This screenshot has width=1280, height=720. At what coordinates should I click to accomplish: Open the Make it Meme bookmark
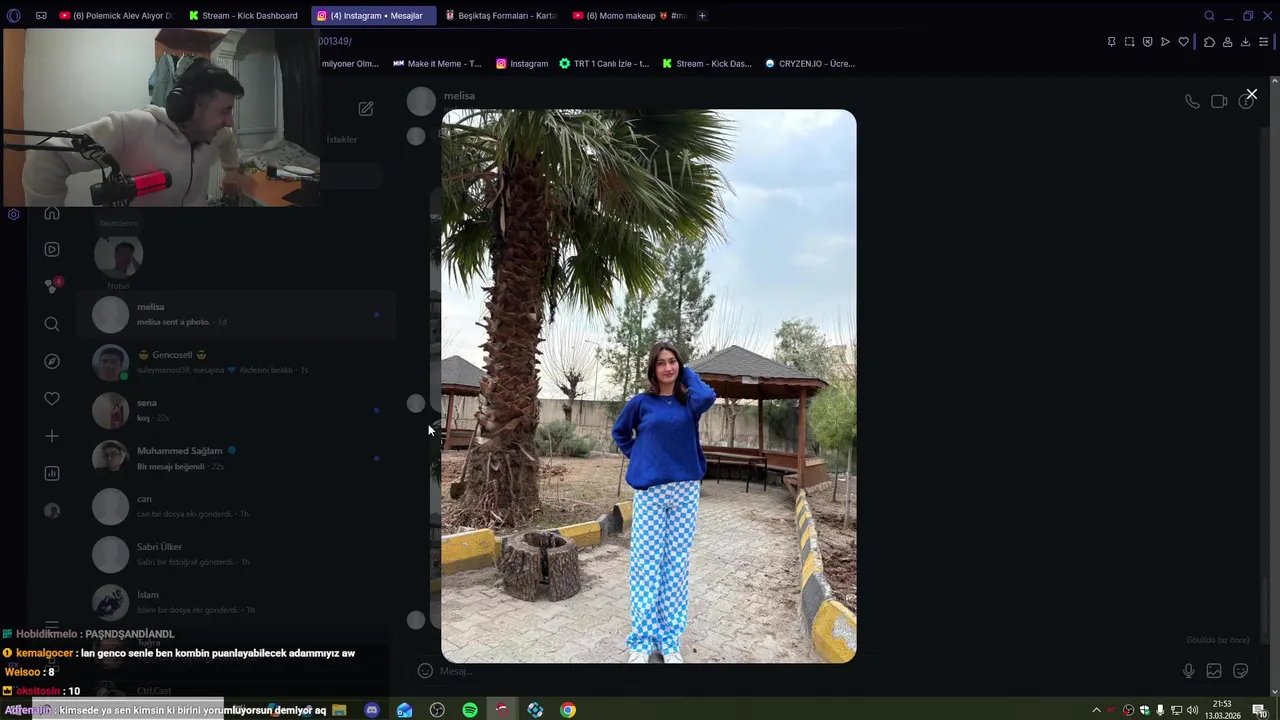pos(437,64)
